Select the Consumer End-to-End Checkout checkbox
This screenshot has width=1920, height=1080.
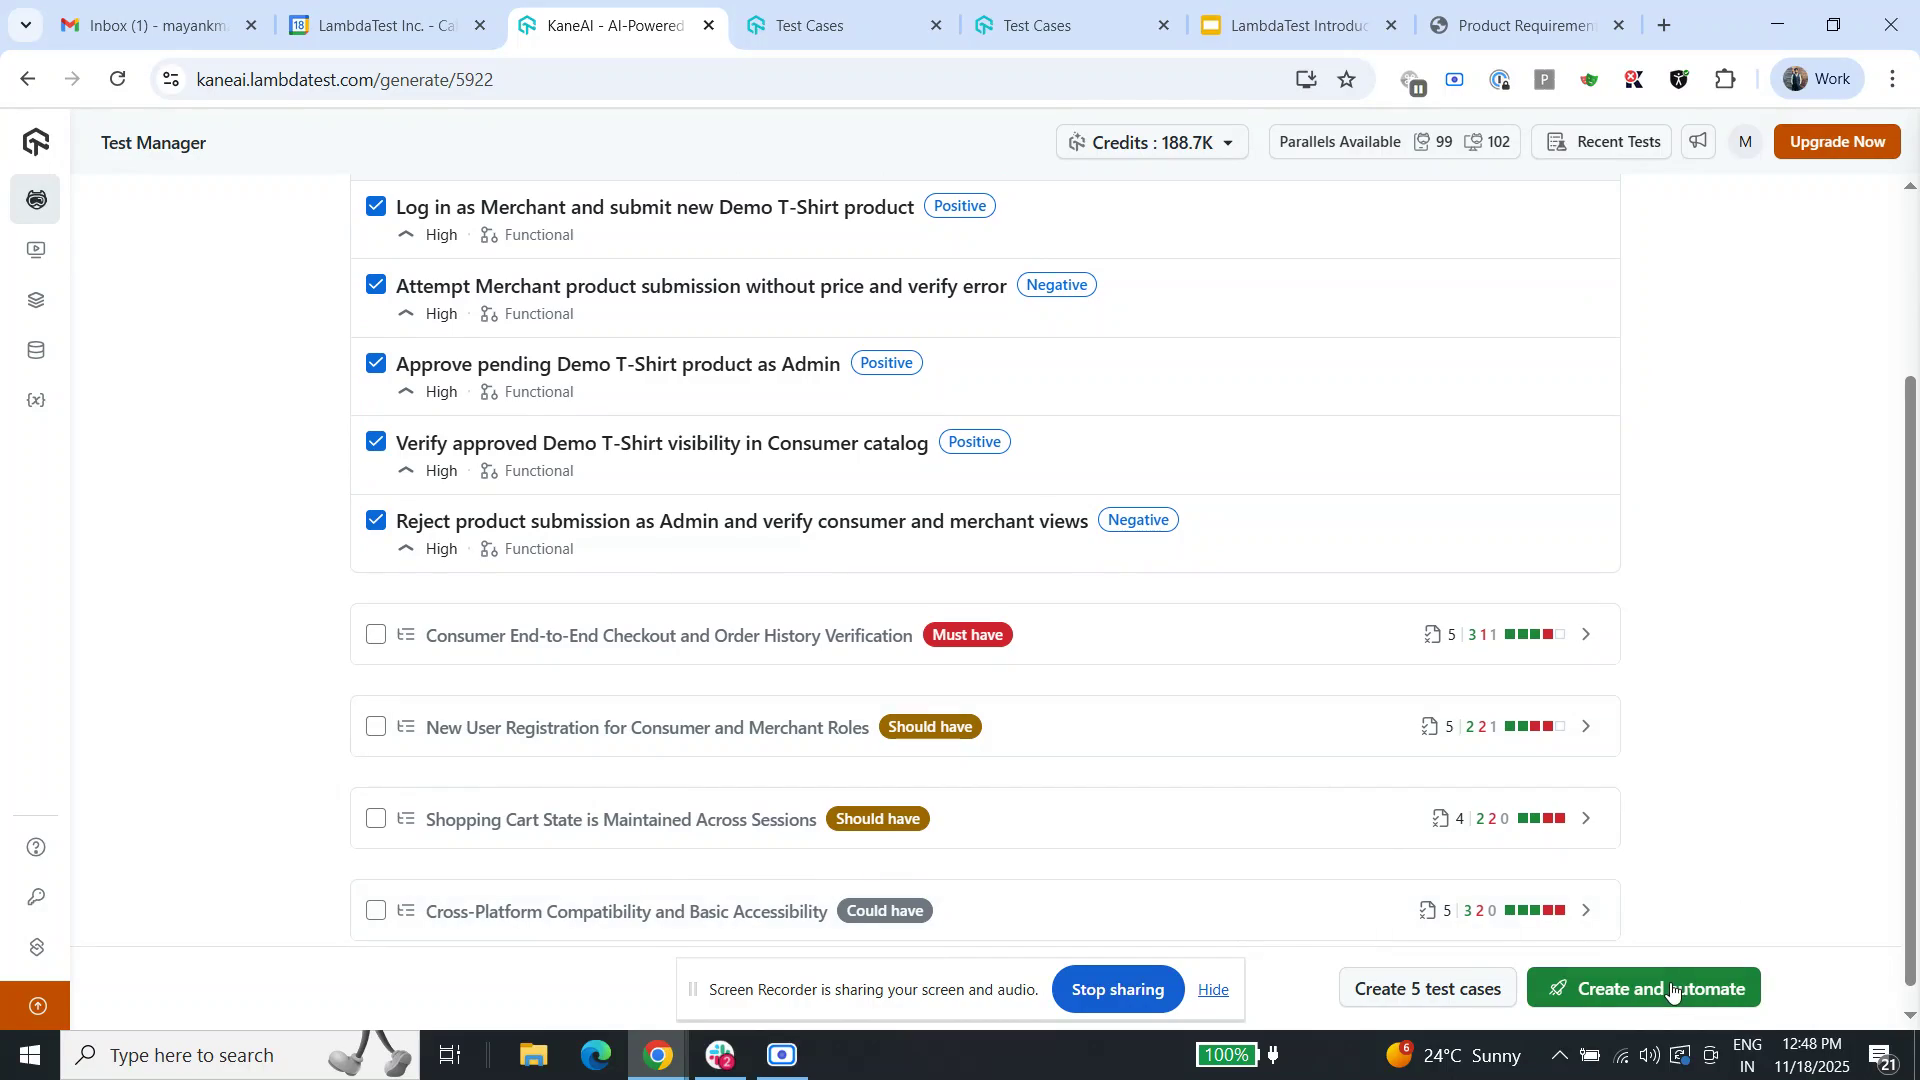point(375,634)
